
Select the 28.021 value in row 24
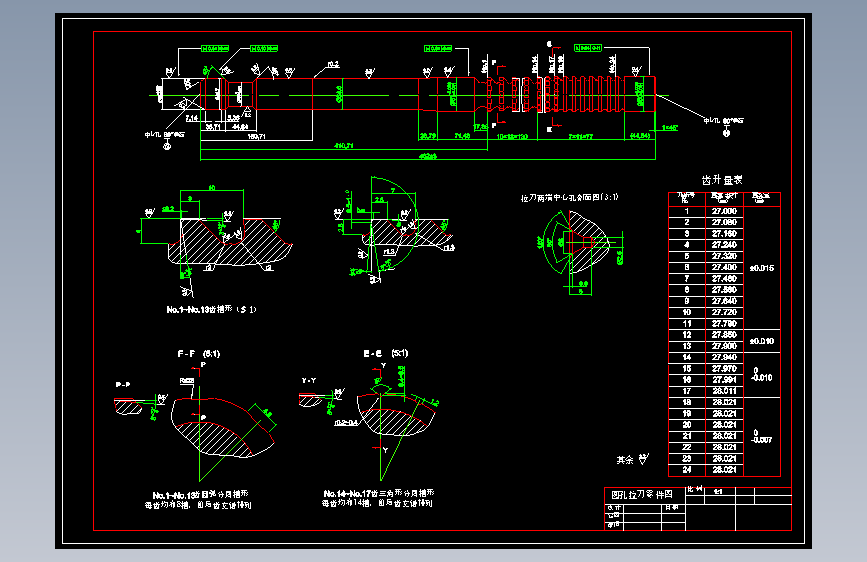point(724,470)
